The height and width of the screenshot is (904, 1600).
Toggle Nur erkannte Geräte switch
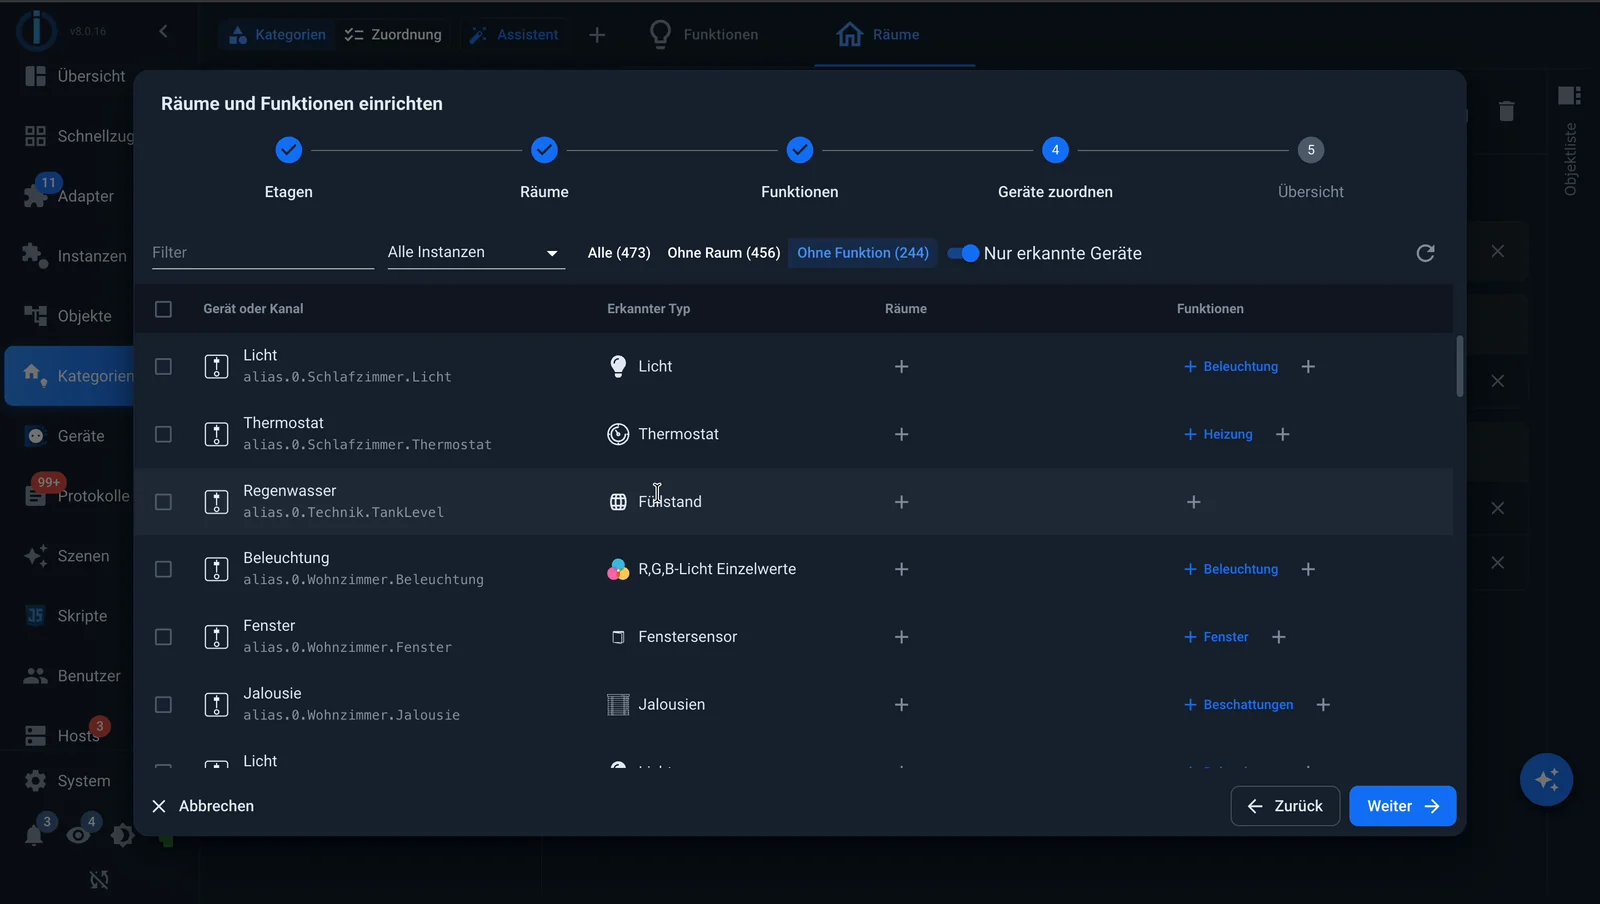coord(963,253)
